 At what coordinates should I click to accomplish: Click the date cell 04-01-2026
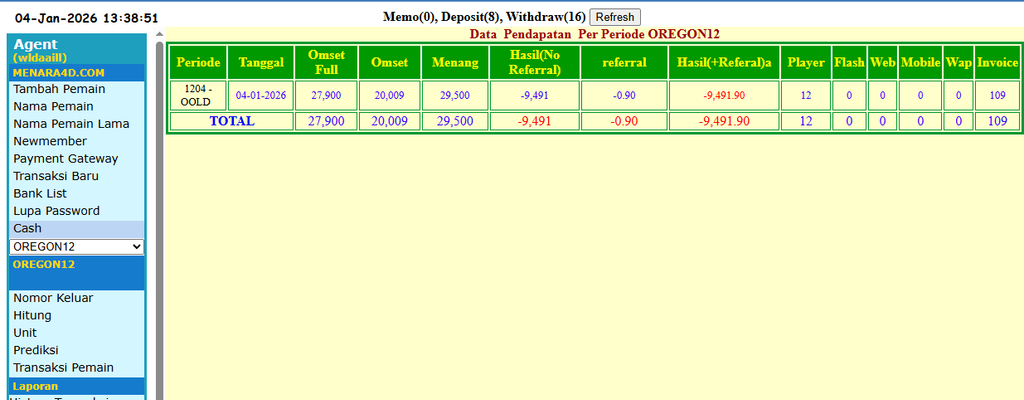pyautogui.click(x=261, y=95)
